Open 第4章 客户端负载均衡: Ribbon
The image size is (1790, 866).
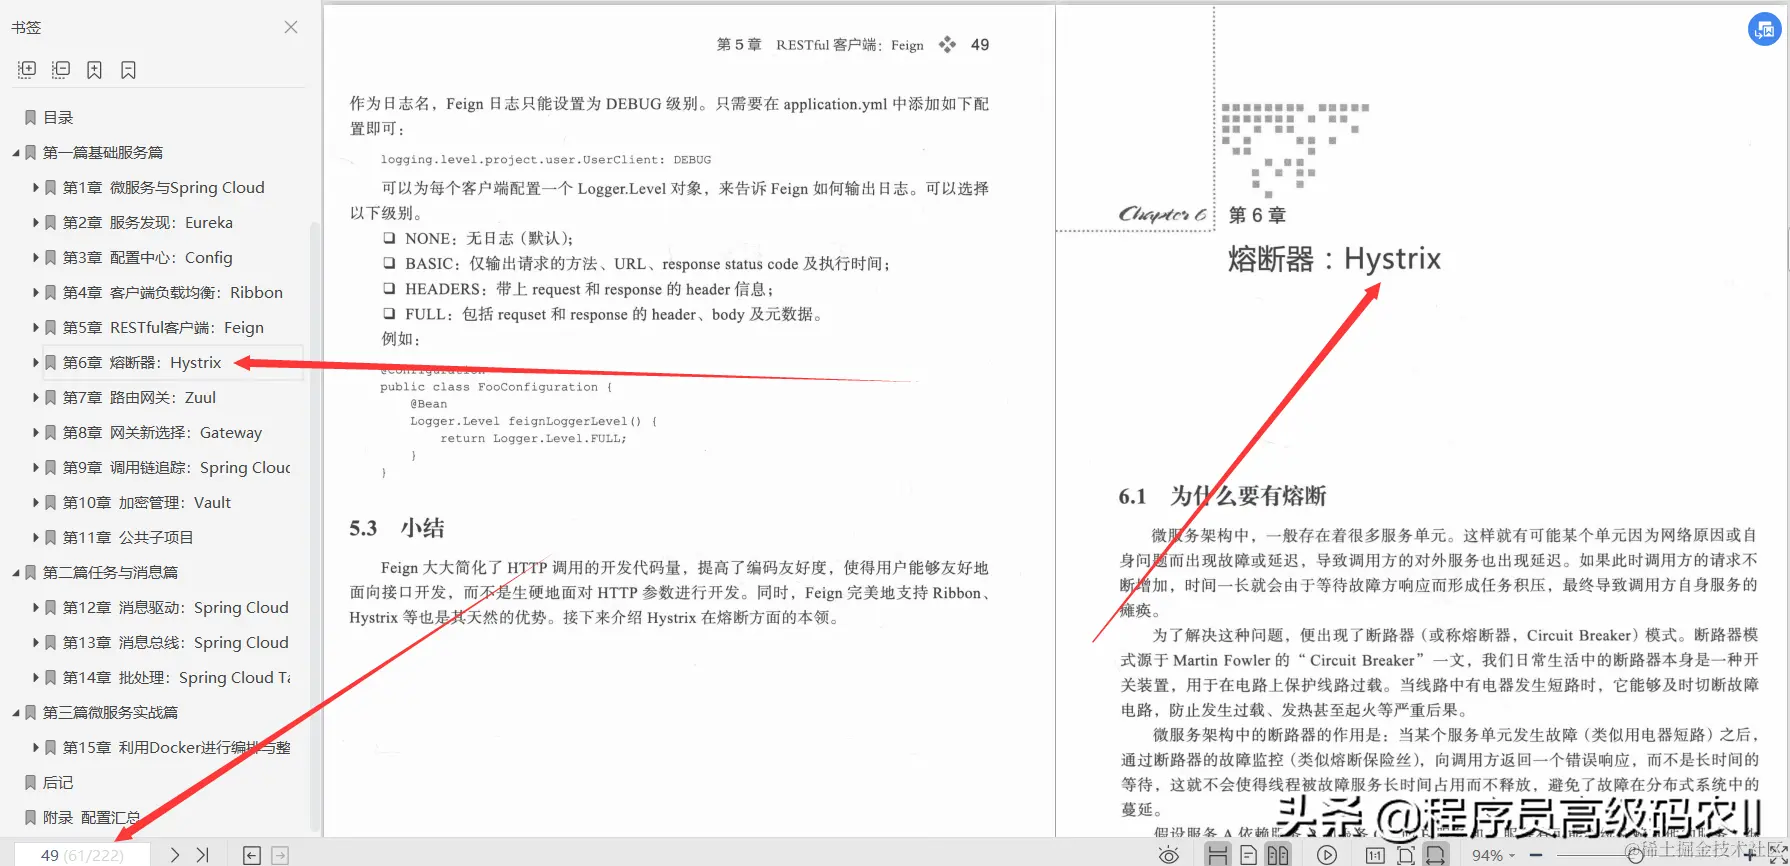(173, 293)
